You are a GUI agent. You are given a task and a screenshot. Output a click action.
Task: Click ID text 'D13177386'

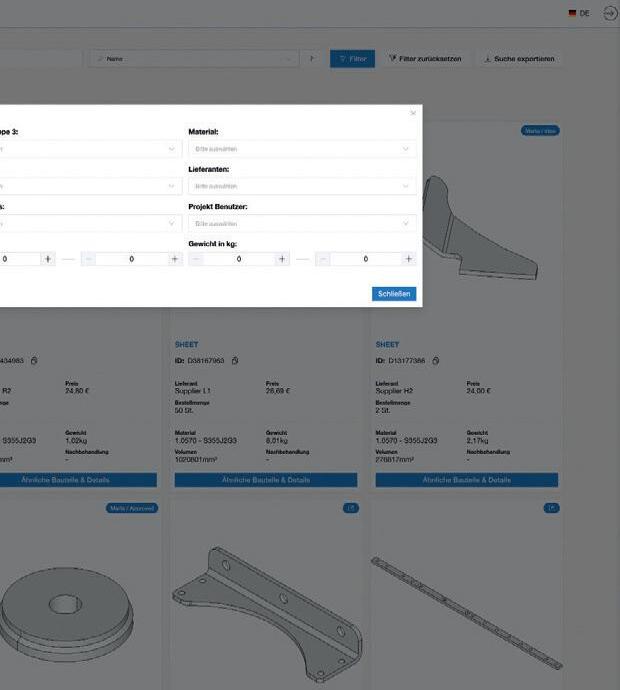coord(407,360)
